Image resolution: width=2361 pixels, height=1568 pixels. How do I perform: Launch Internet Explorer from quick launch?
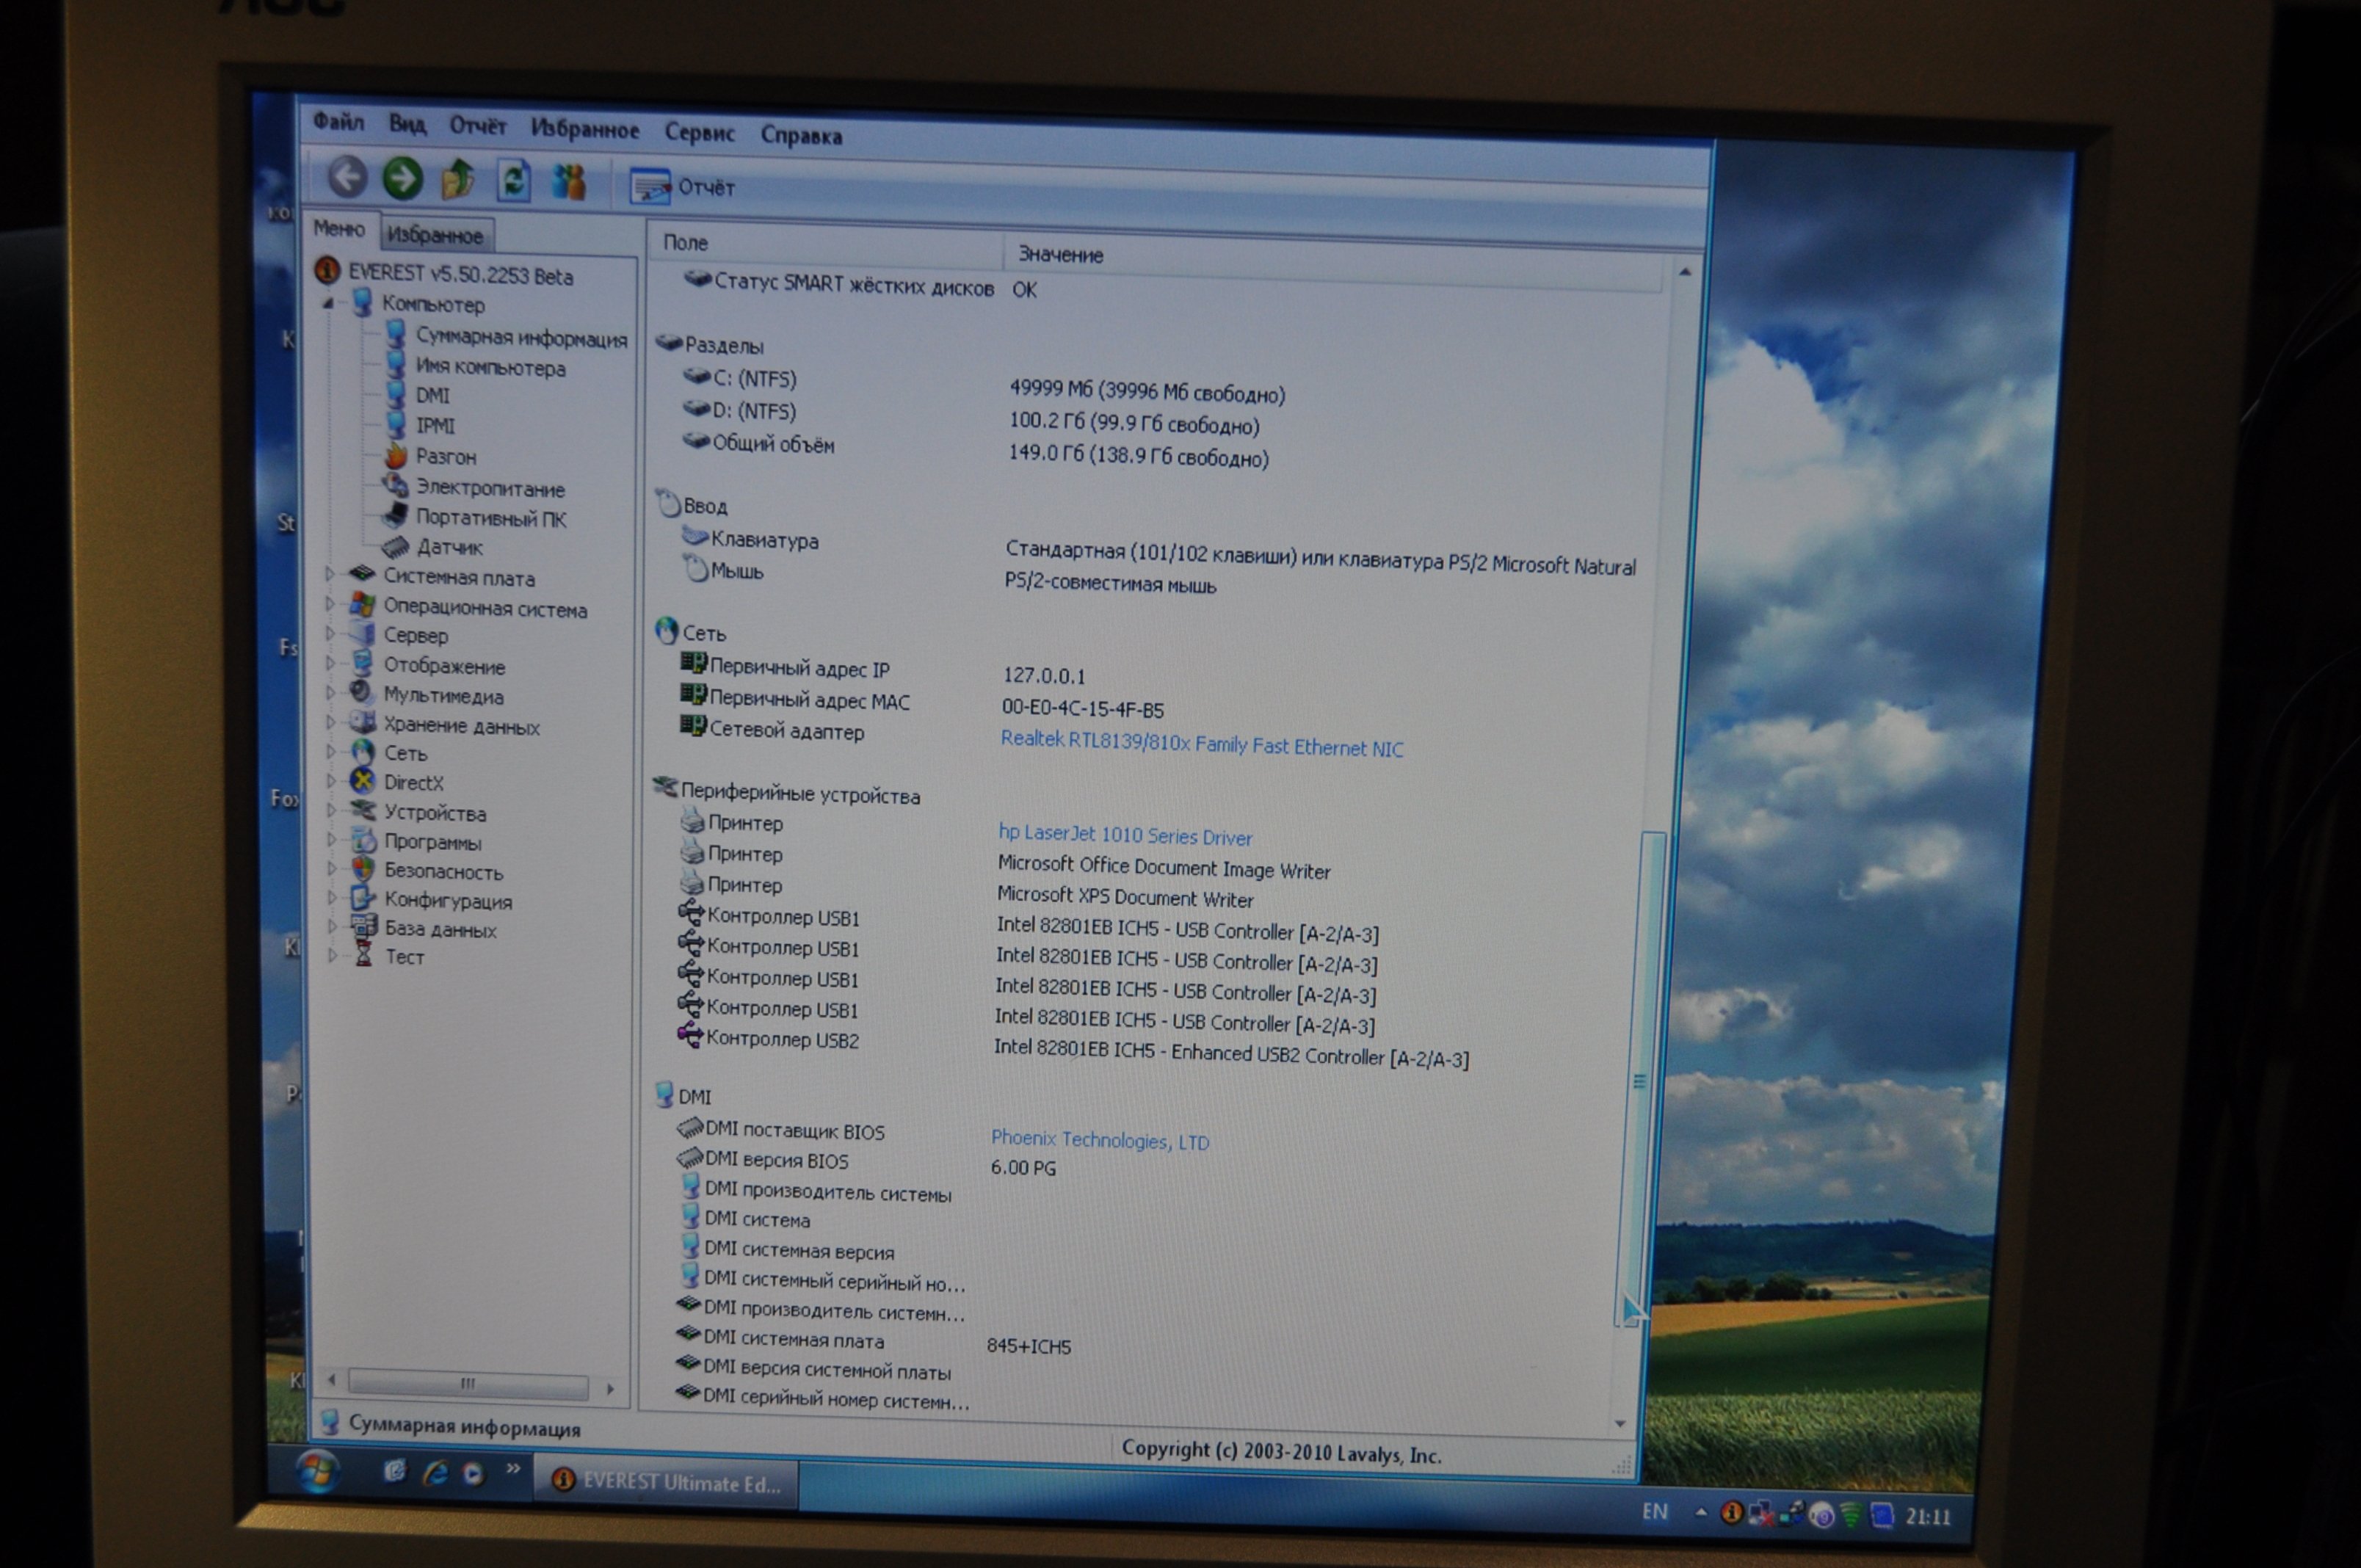[x=435, y=1473]
